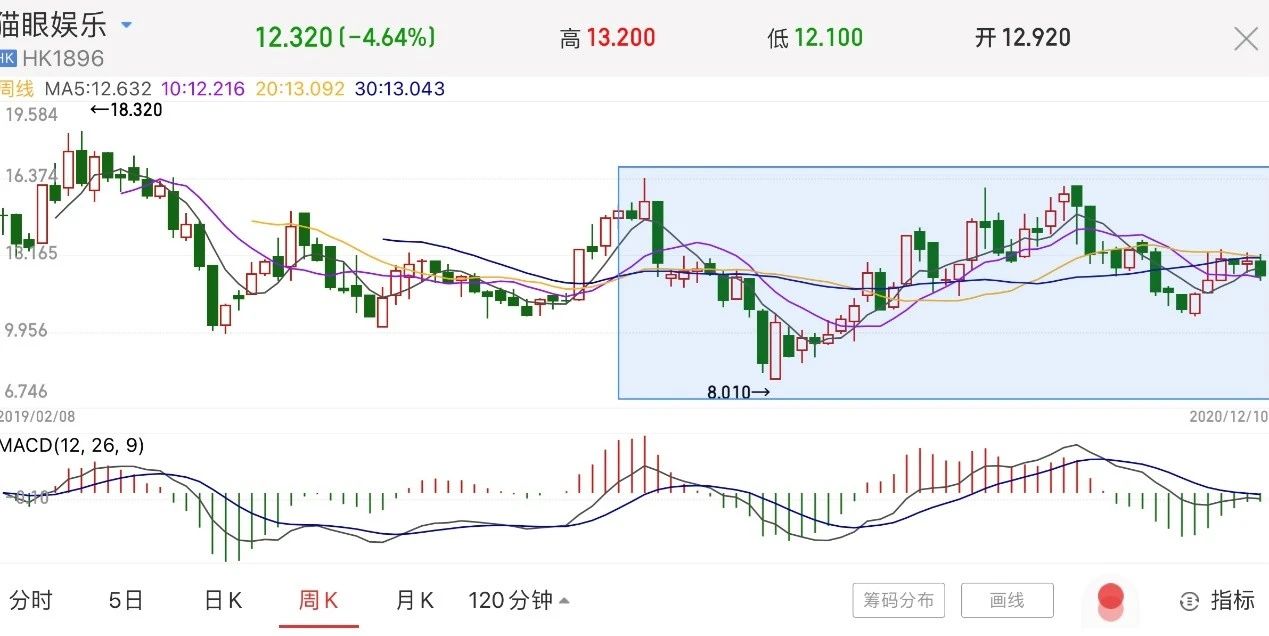
Task: Click the MA30 navy 13.043 label
Action: (399, 89)
